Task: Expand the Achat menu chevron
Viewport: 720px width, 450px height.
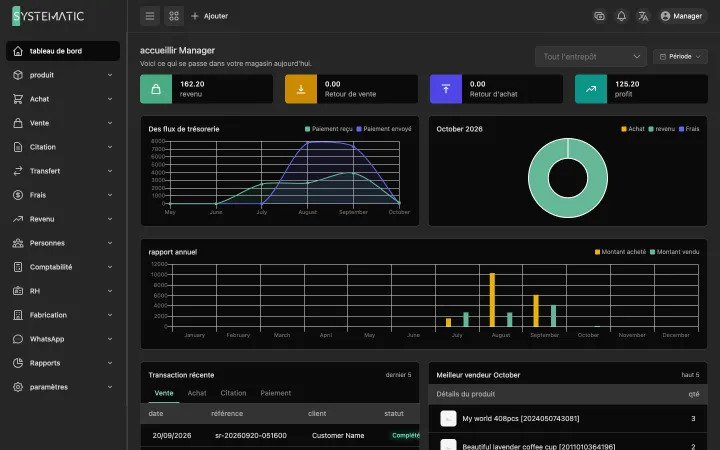Action: coord(110,99)
